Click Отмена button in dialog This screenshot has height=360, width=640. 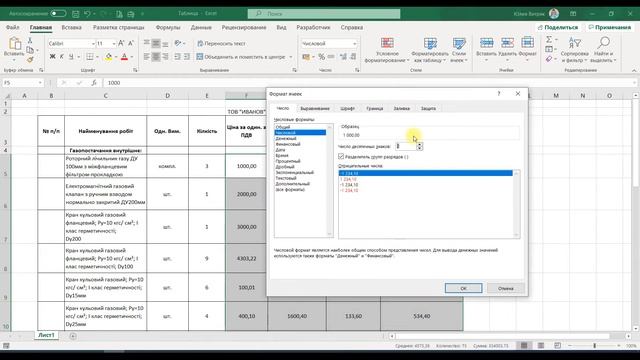pos(505,288)
